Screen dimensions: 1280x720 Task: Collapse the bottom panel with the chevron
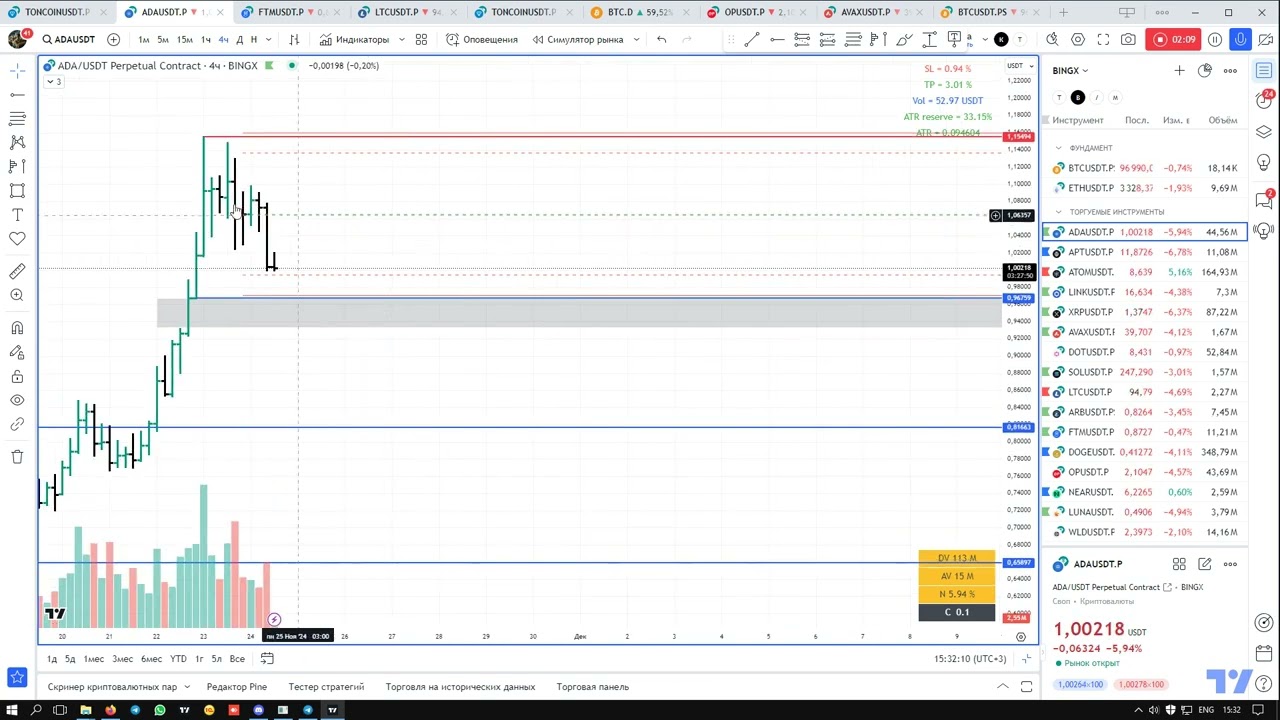(x=1002, y=687)
